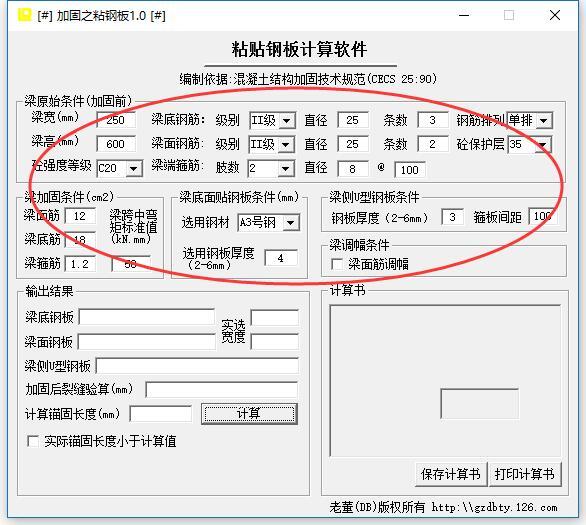Click inside the 计算书 text area
The width and height of the screenshot is (586, 525).
tap(445, 380)
